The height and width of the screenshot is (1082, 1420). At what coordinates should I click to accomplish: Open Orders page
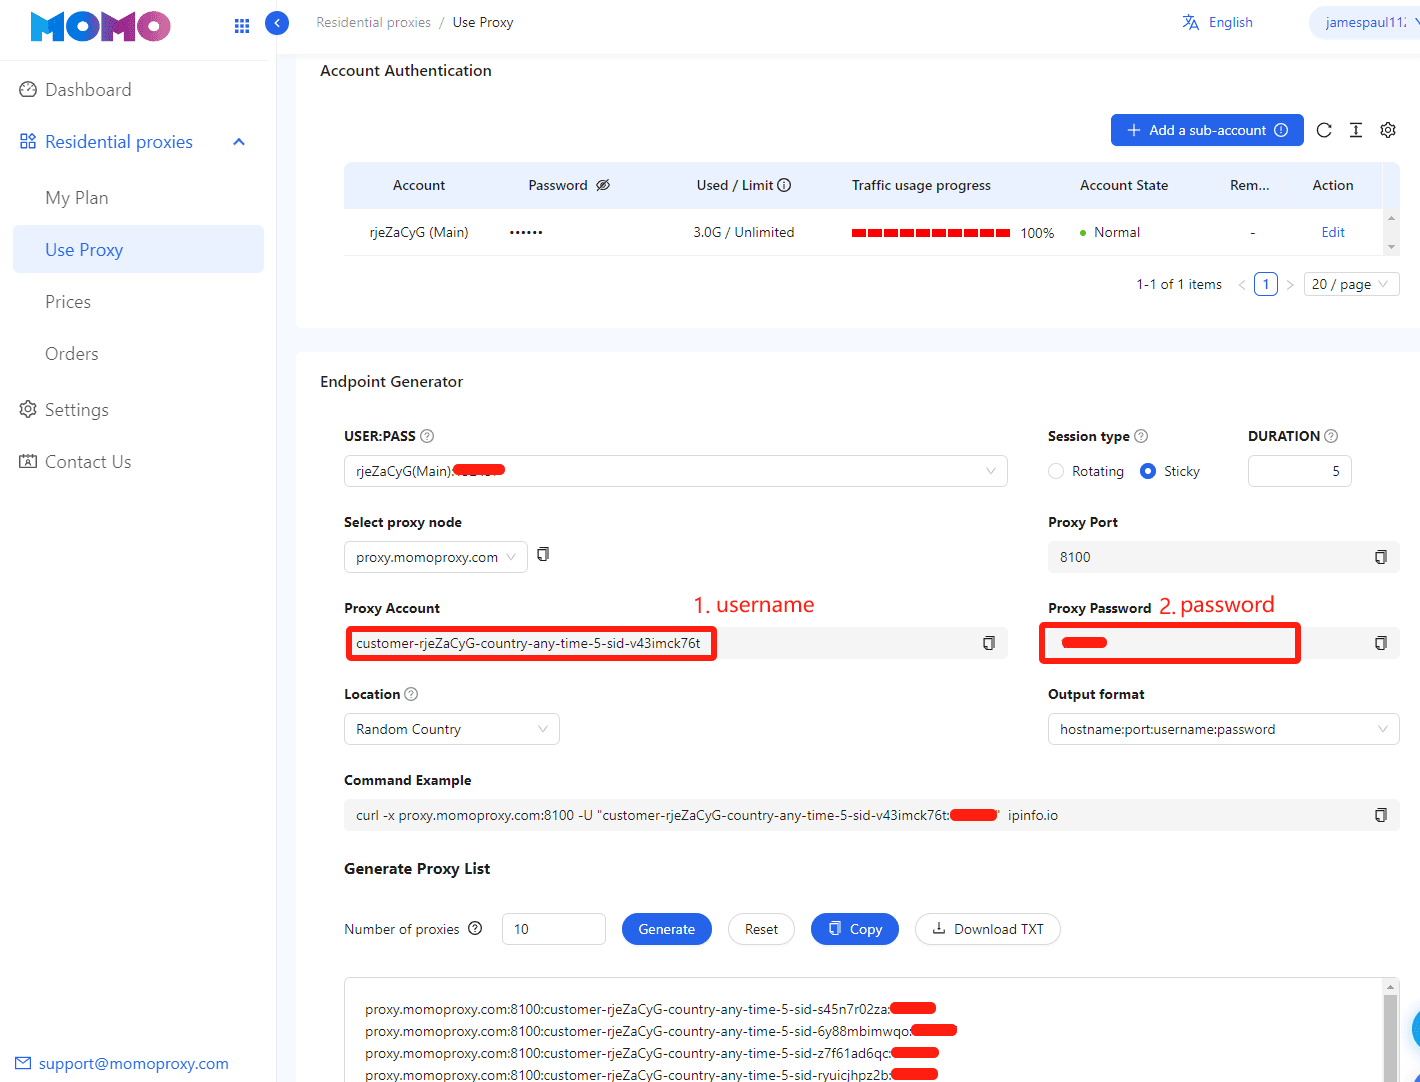point(72,354)
